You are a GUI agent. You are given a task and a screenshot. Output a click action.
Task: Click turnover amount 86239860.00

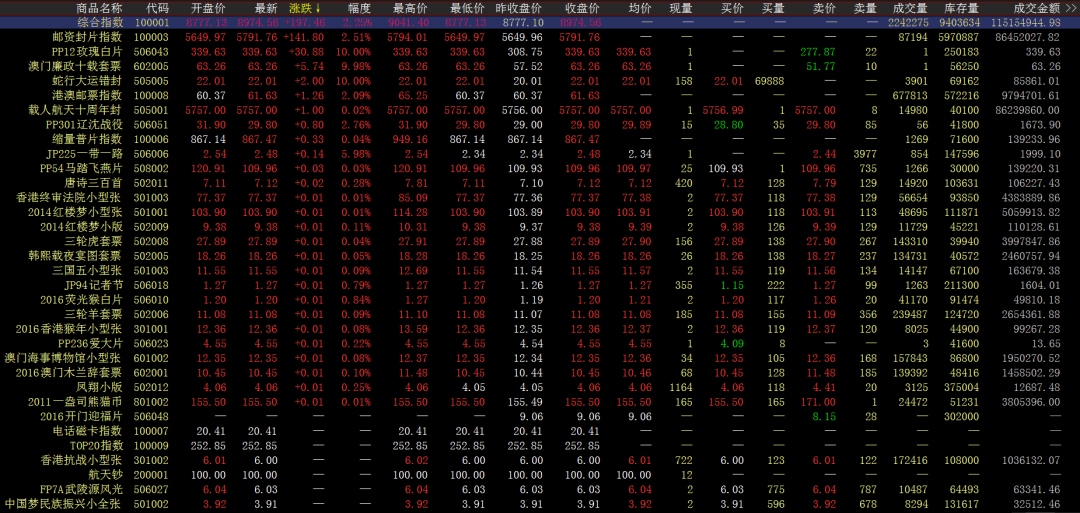pos(1030,109)
